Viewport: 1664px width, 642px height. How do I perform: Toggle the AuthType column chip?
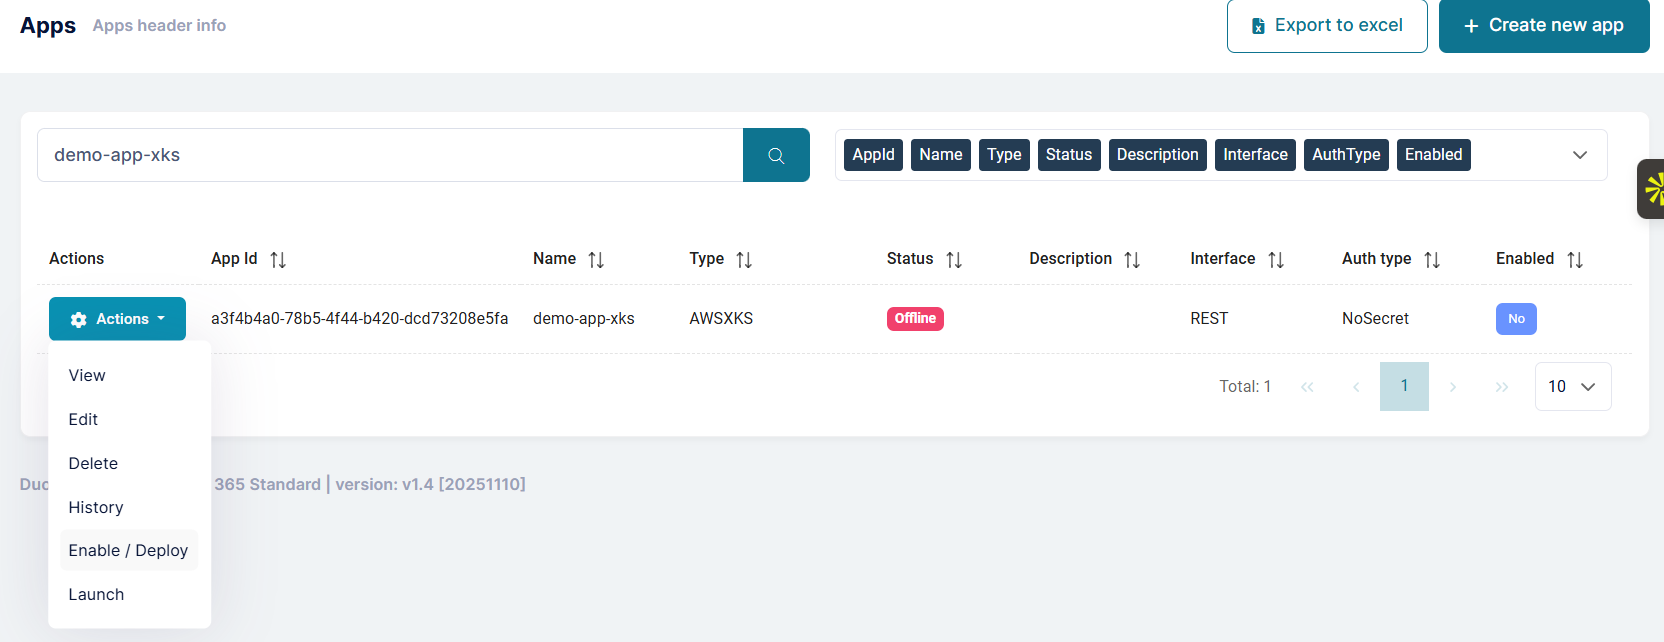(x=1346, y=155)
